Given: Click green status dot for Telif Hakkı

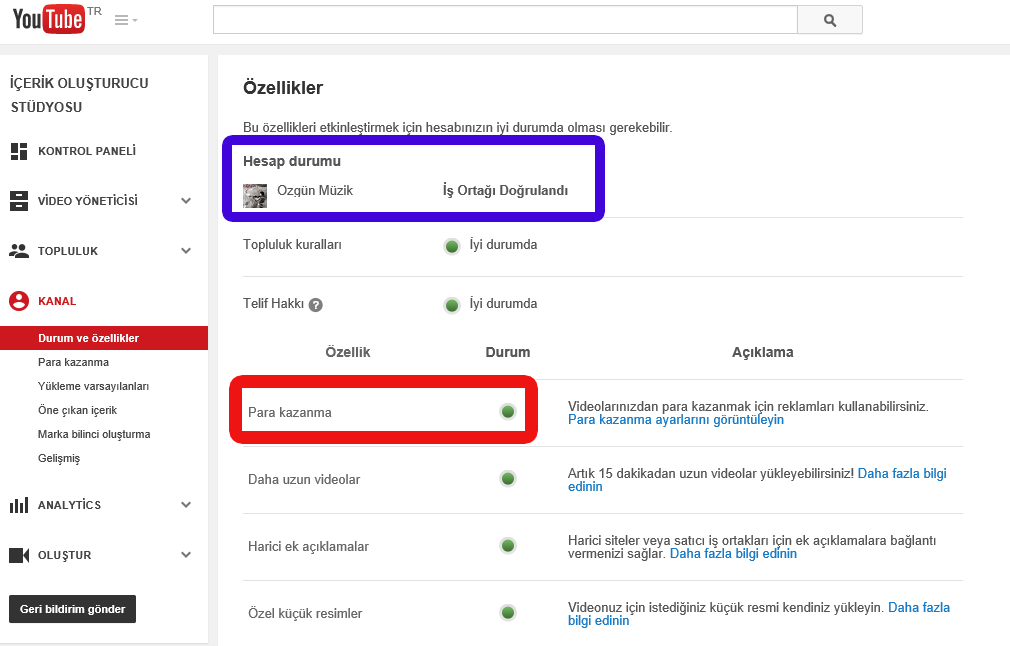Looking at the screenshot, I should (x=452, y=305).
